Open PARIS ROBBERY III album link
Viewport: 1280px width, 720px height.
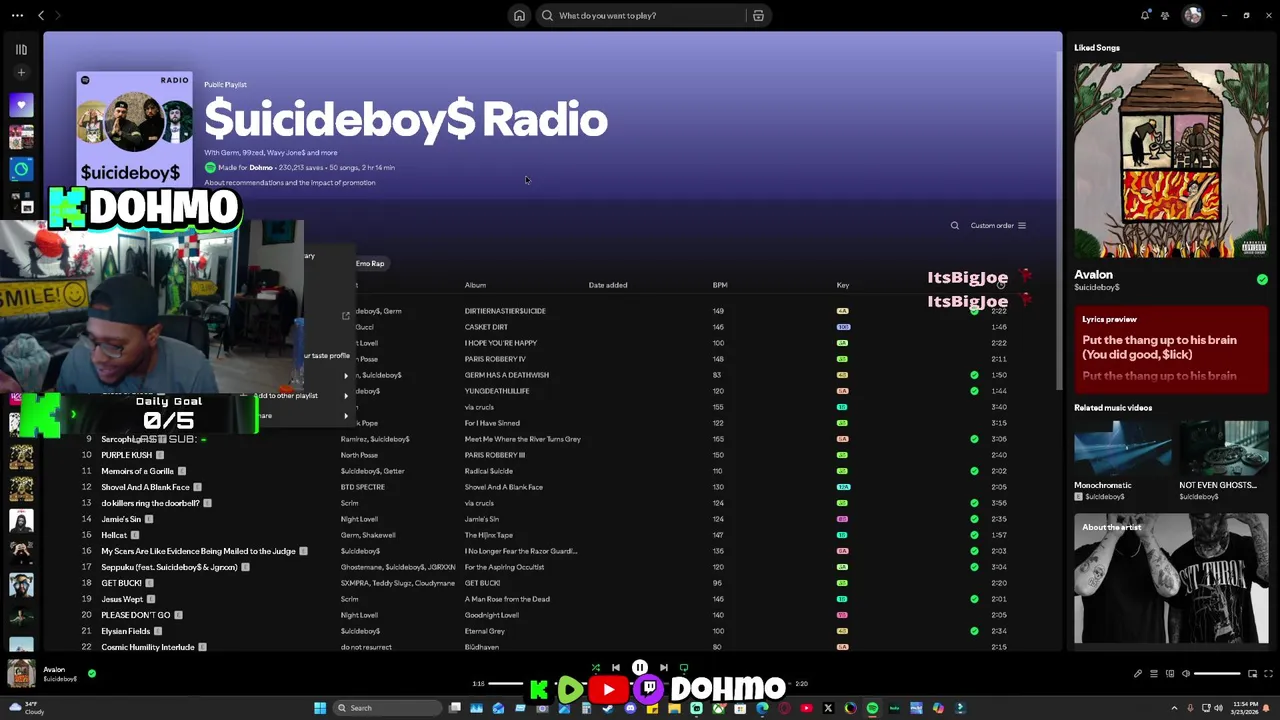coord(494,455)
